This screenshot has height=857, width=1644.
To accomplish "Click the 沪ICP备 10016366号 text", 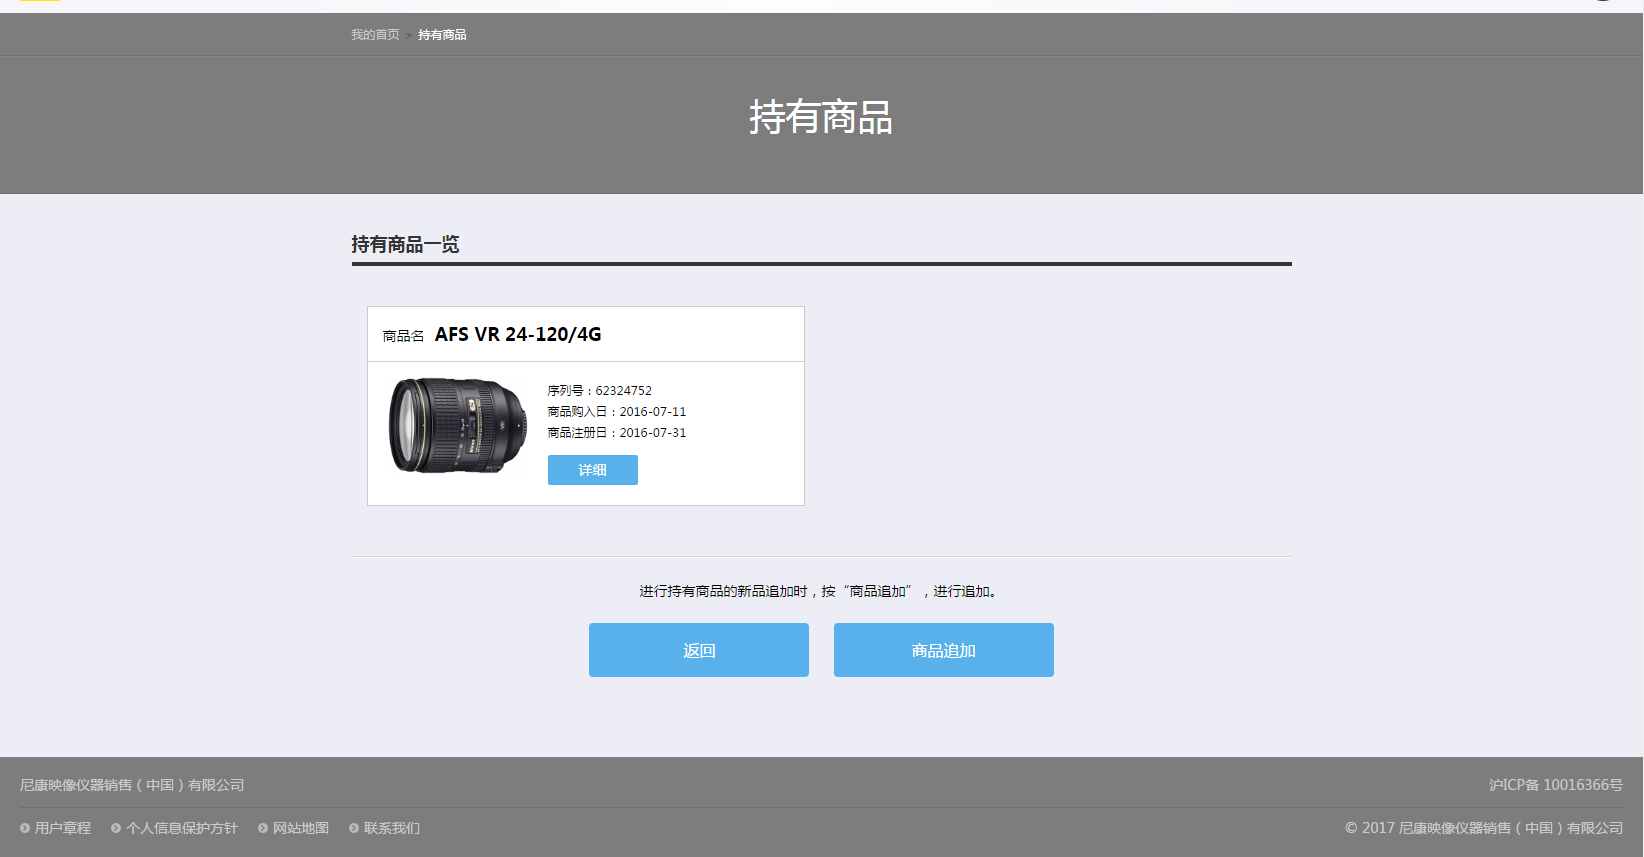I will click(1556, 785).
